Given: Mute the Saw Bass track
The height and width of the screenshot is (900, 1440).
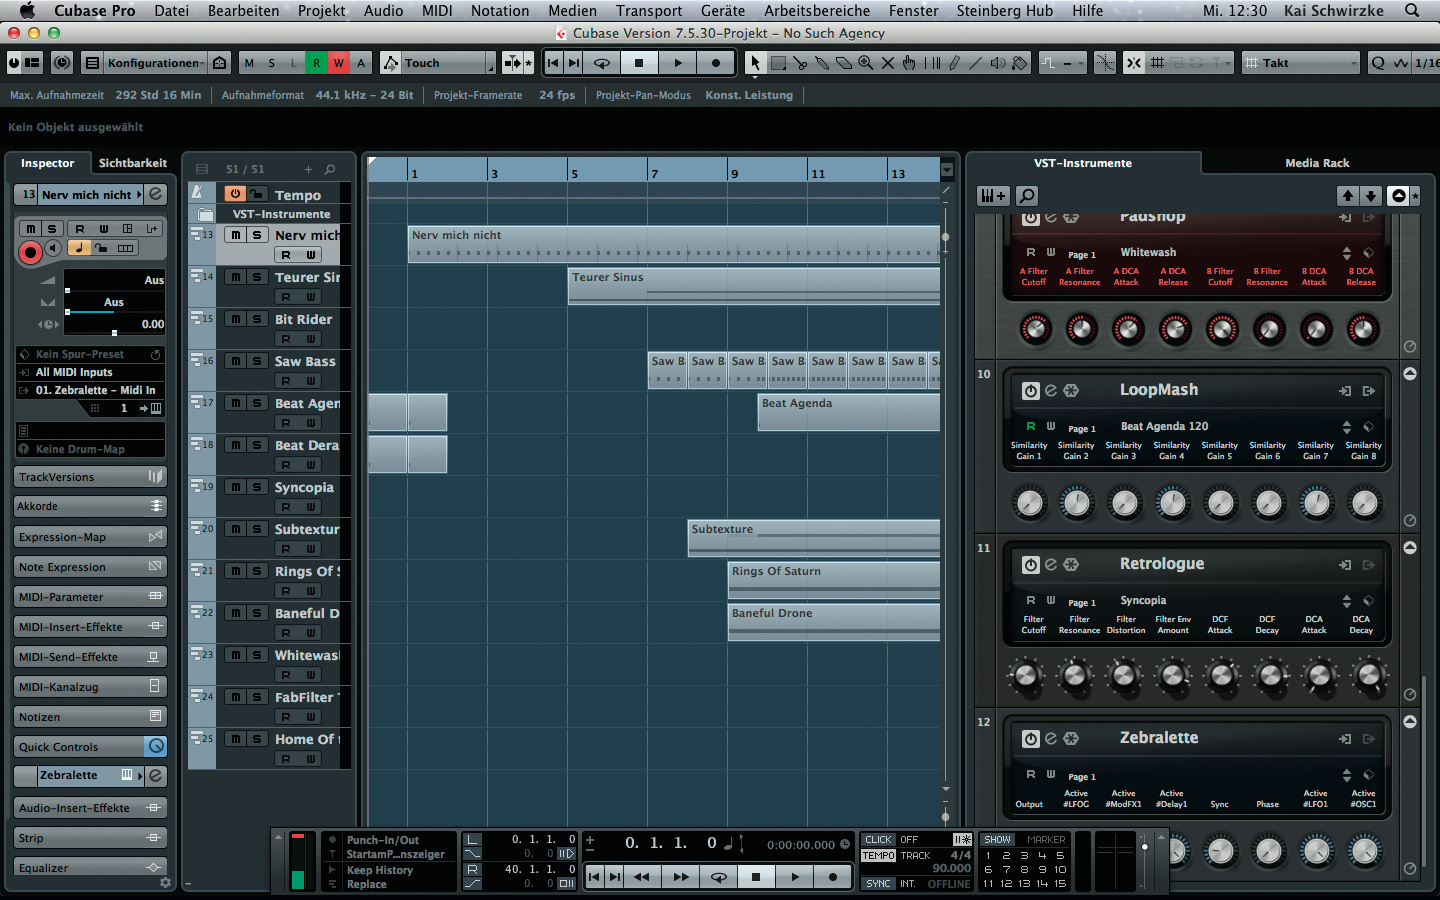Looking at the screenshot, I should pyautogui.click(x=235, y=361).
